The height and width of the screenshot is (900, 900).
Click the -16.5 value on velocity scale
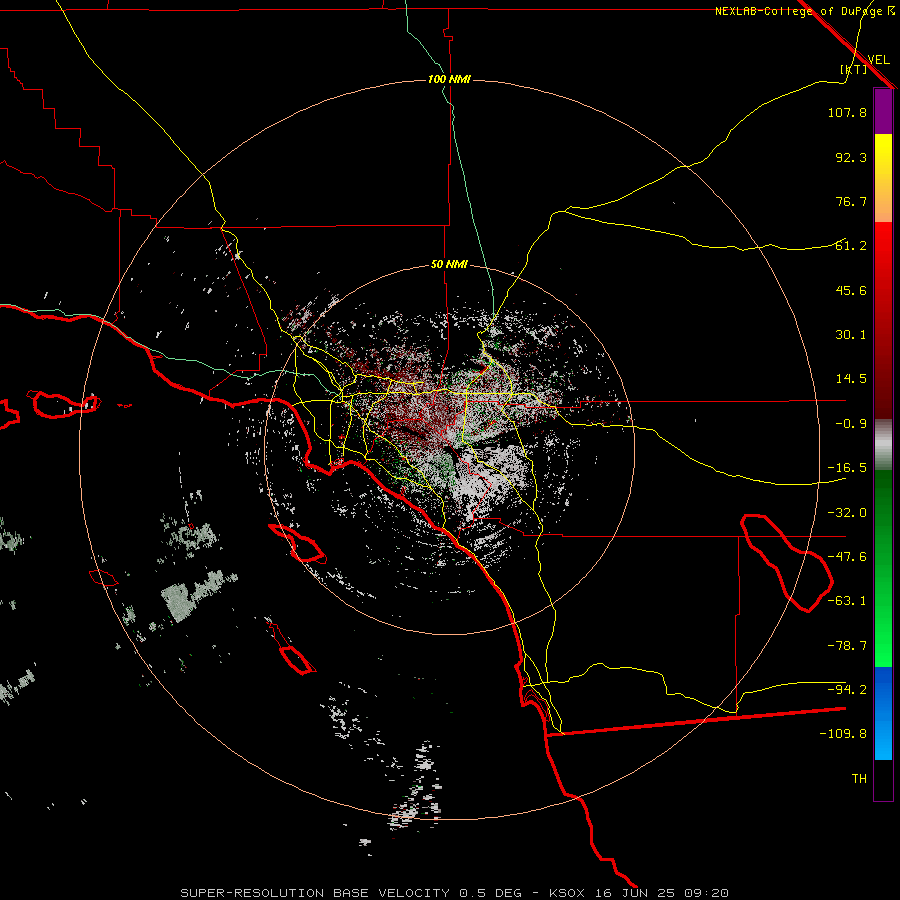tap(847, 468)
